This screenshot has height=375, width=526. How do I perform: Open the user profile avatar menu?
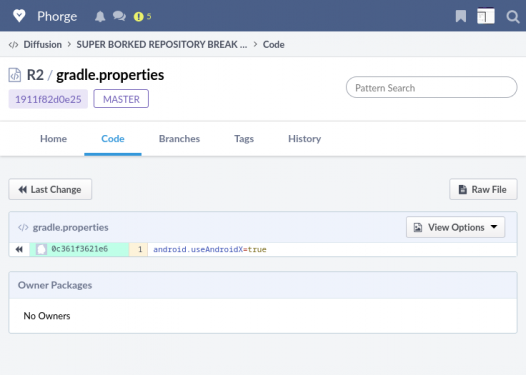click(485, 16)
